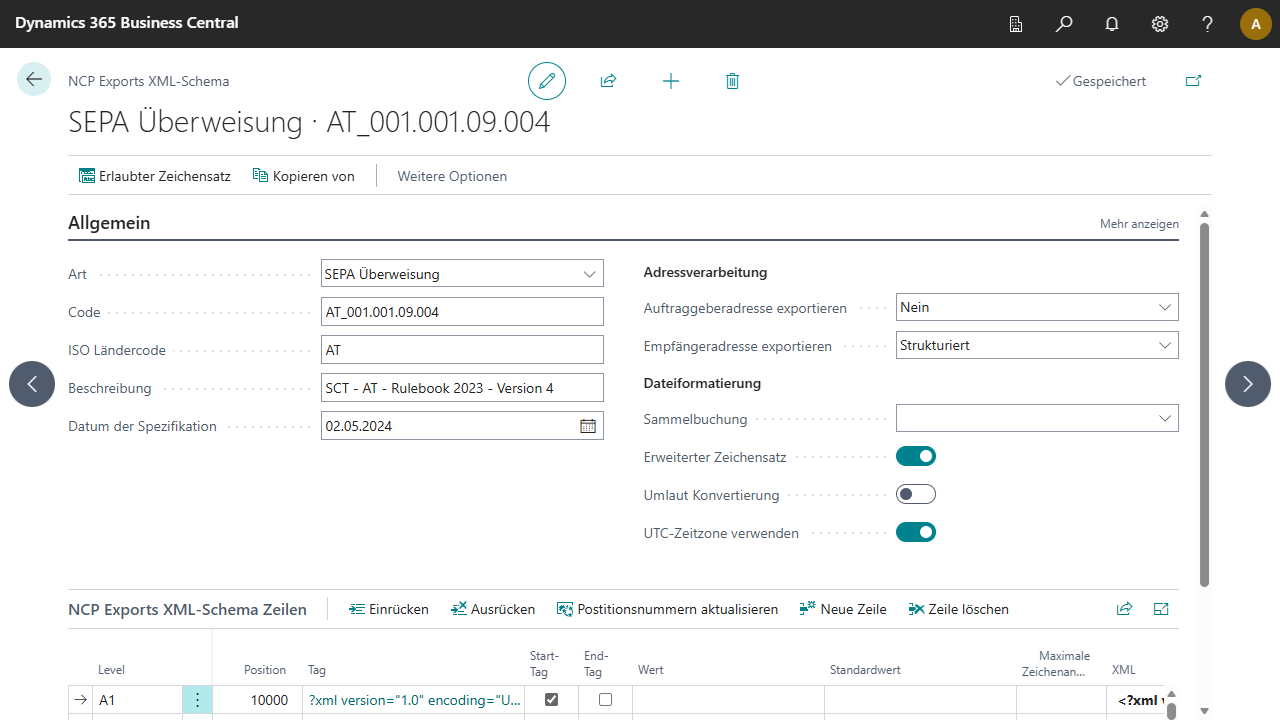Image resolution: width=1280 pixels, height=720 pixels.
Task: Open the user account avatar A
Action: point(1256,24)
